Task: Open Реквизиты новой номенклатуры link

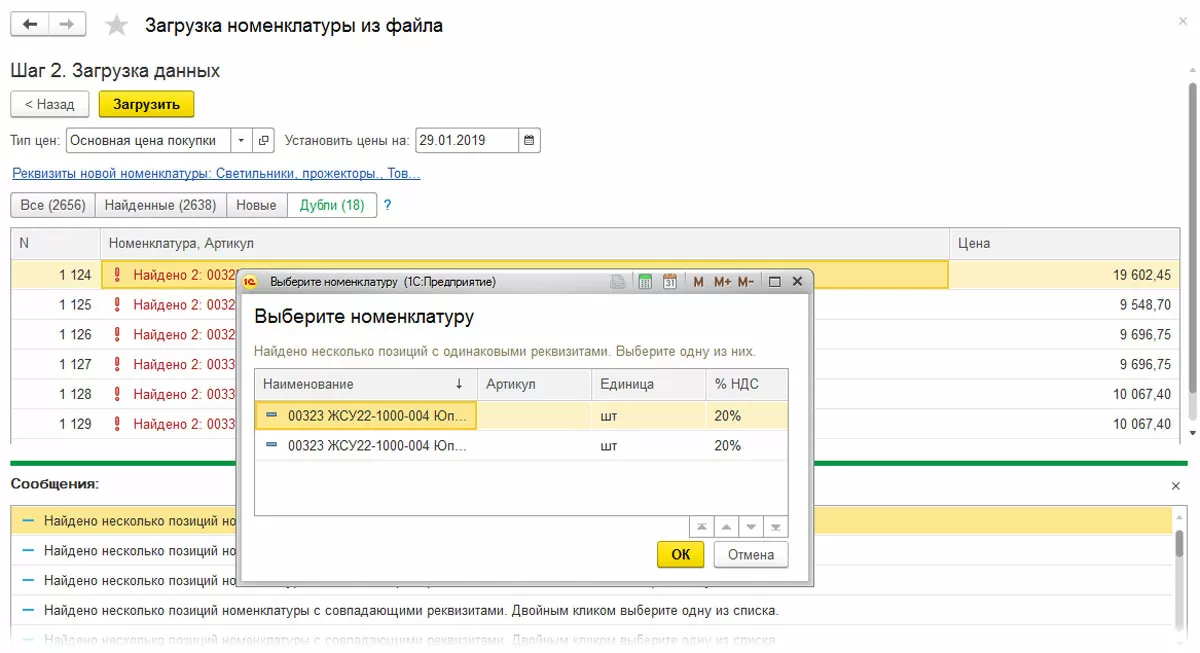Action: 216,174
